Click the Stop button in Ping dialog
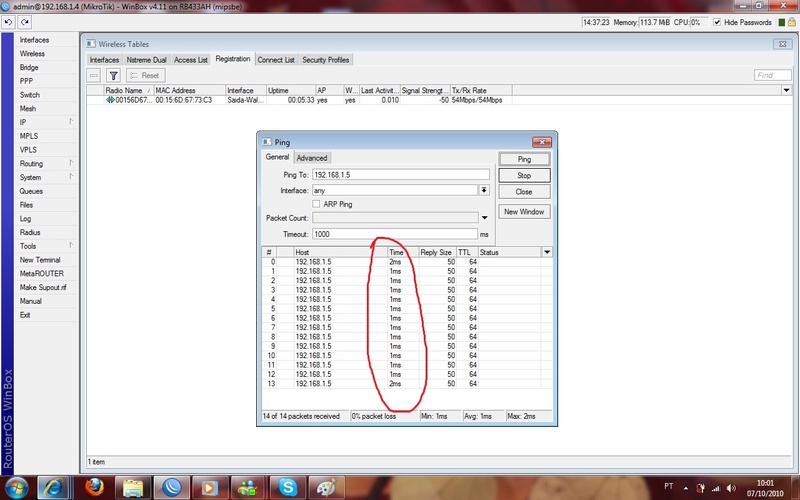The image size is (800, 500). pyautogui.click(x=524, y=176)
